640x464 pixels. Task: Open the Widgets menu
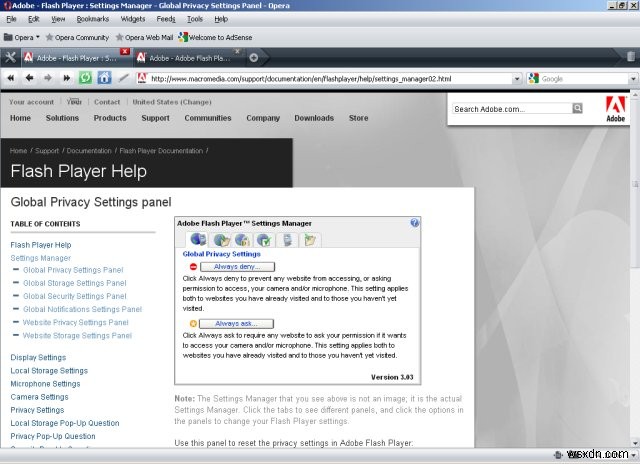(x=133, y=19)
